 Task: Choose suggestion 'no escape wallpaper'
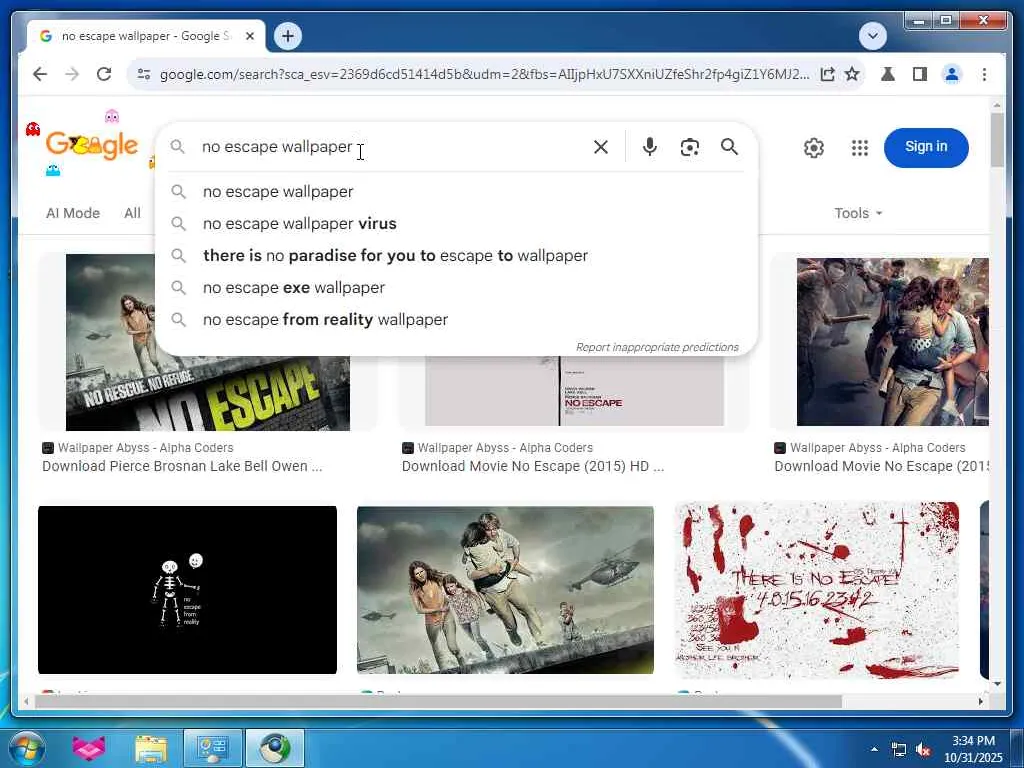pyautogui.click(x=456, y=191)
